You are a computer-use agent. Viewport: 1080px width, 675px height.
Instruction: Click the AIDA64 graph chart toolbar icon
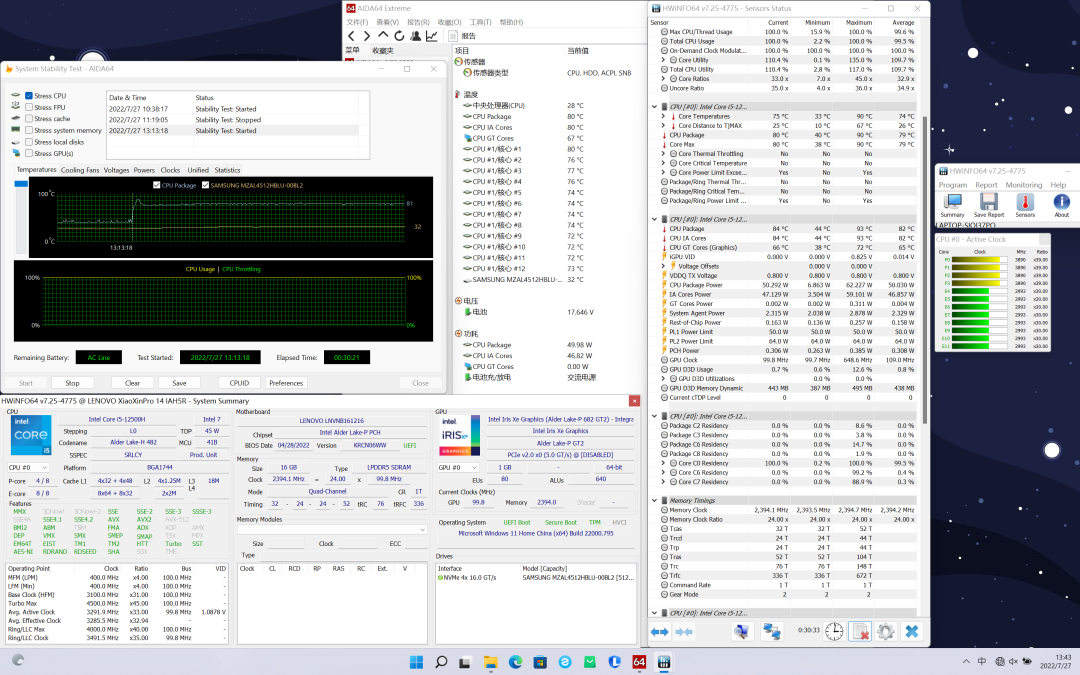432,36
